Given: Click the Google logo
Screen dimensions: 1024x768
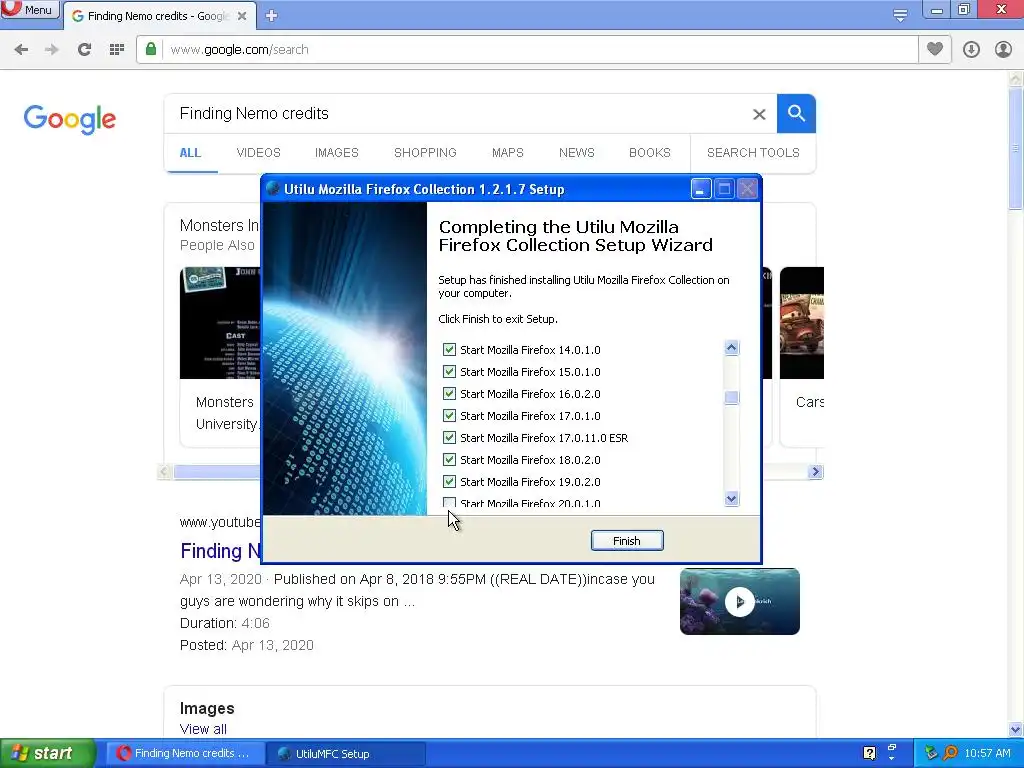Looking at the screenshot, I should click(x=70, y=119).
